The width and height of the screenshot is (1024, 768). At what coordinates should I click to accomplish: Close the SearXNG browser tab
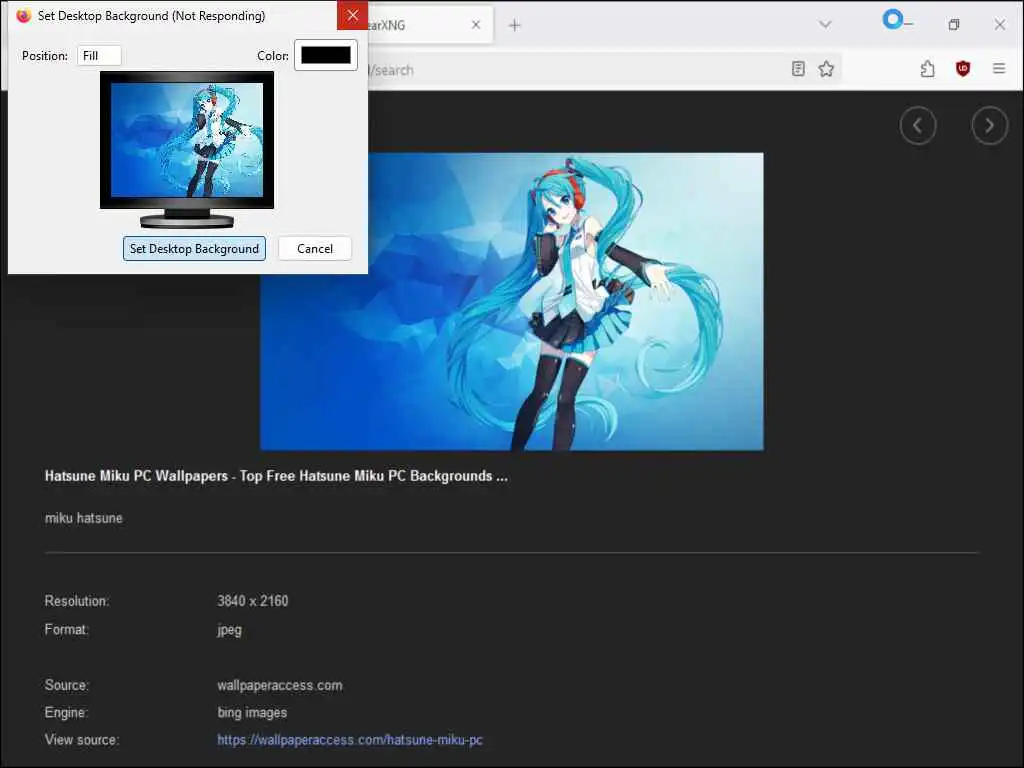click(x=476, y=25)
